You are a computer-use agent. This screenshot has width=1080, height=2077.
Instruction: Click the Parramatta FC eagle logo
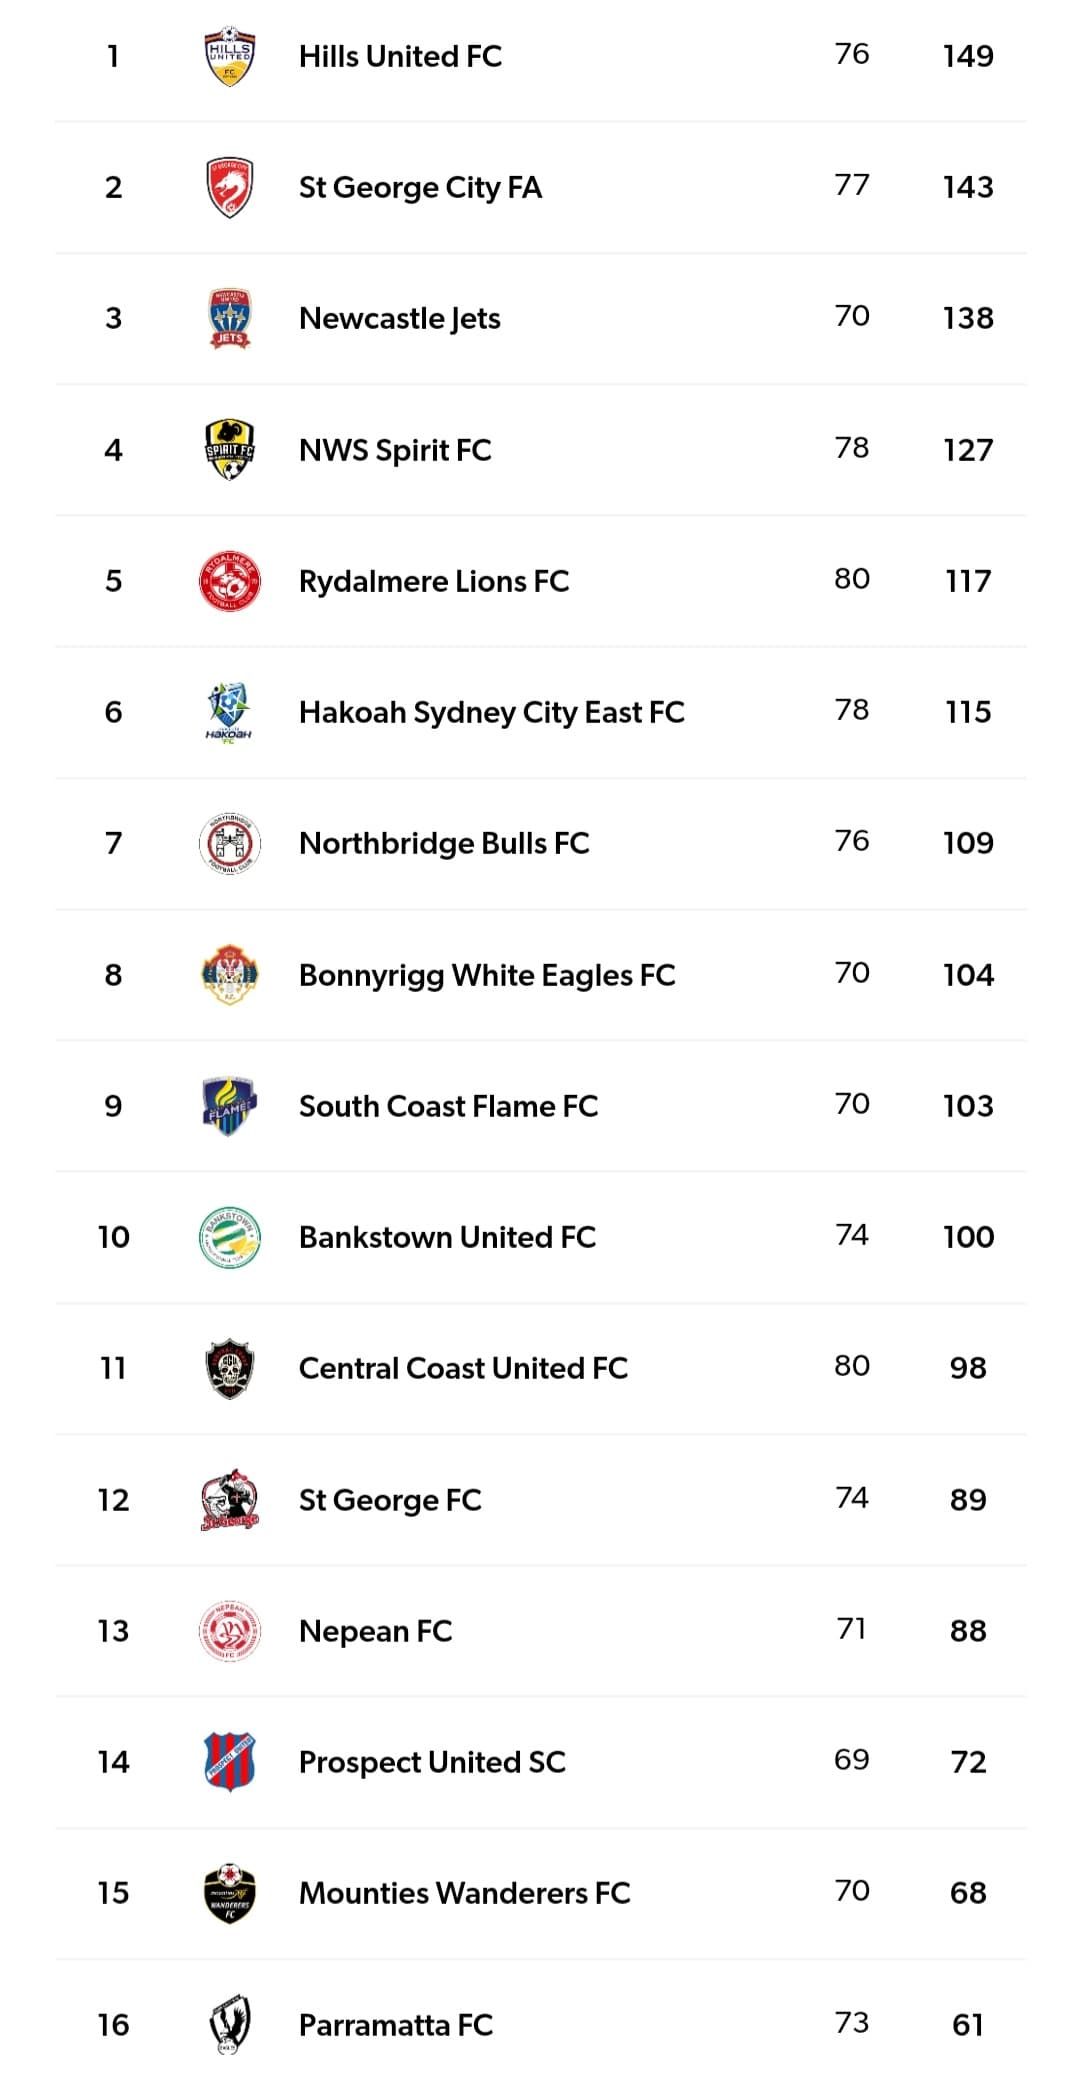pos(229,2025)
